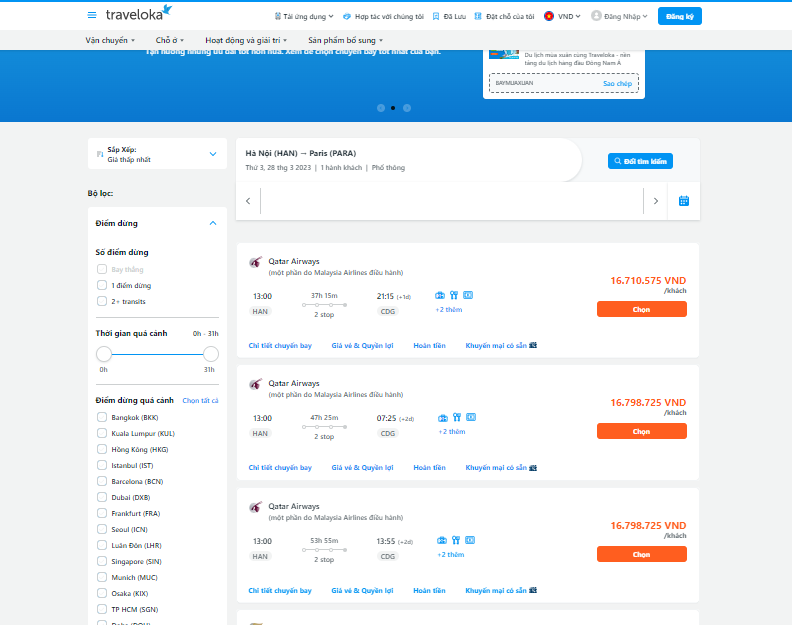Click the 31h transit time slider handle
The height and width of the screenshot is (625, 792).
coord(211,354)
